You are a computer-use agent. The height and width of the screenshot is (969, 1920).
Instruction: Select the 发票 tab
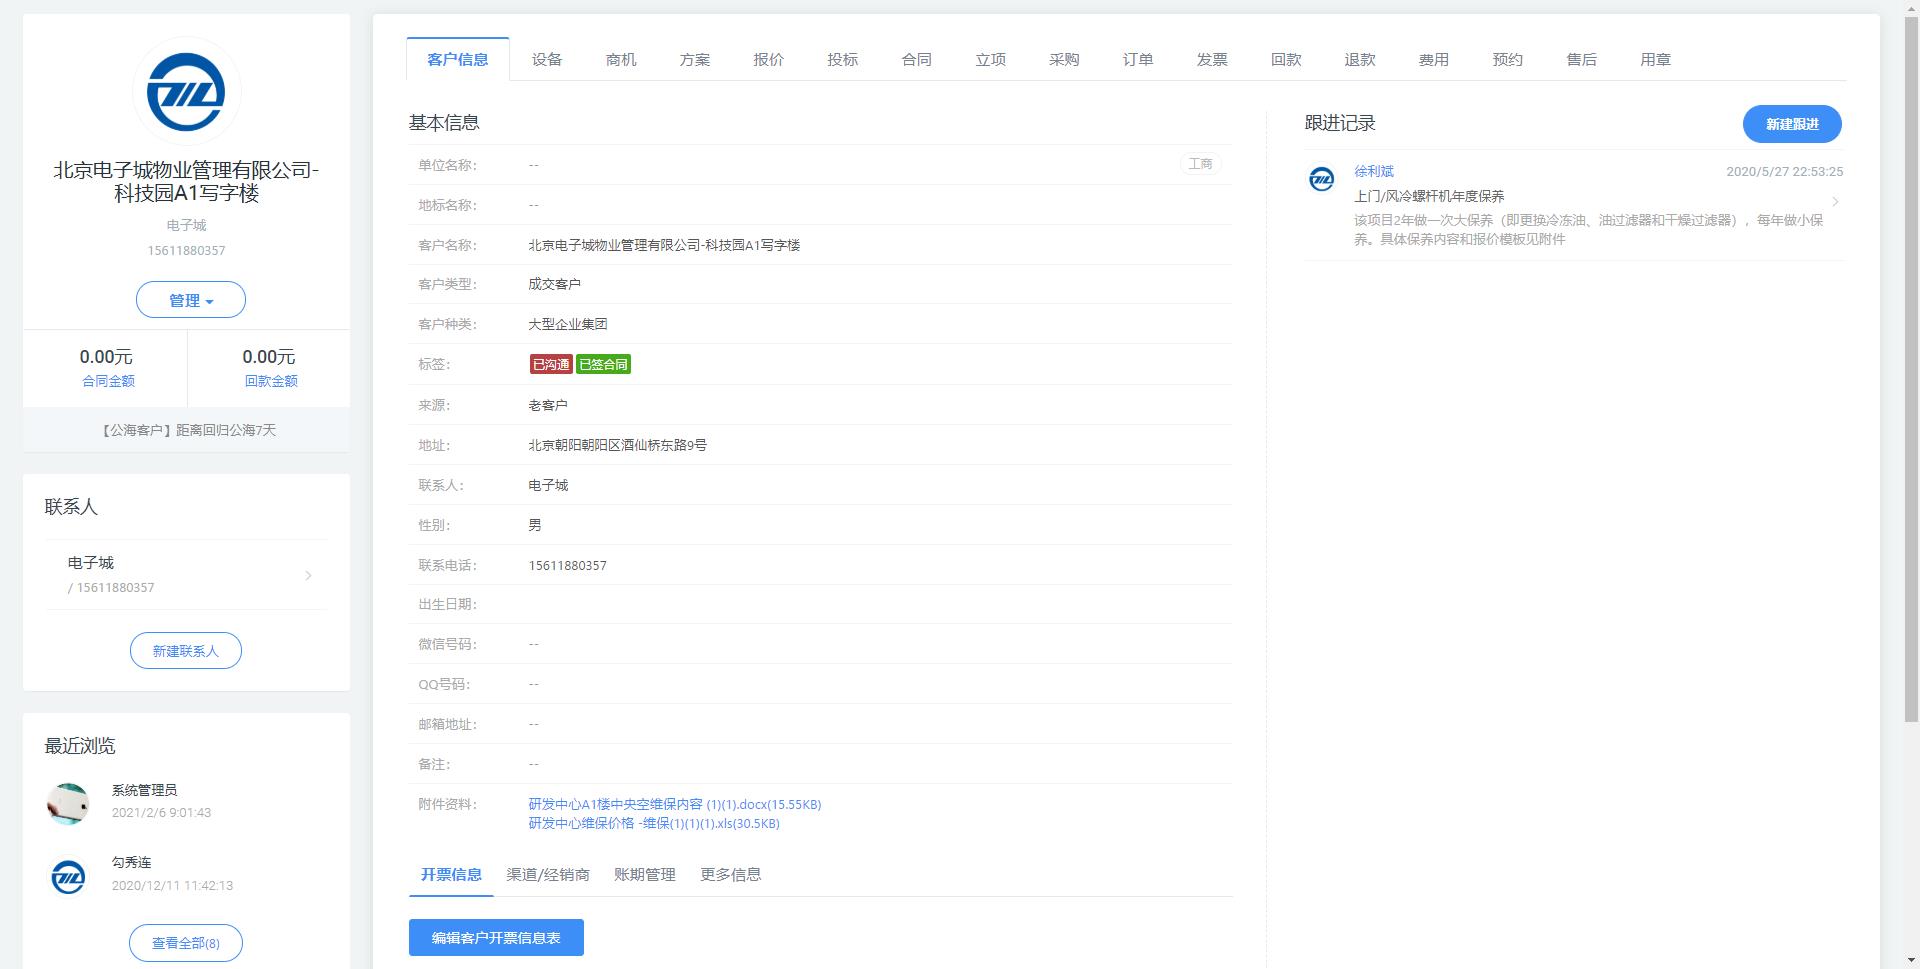tap(1211, 60)
